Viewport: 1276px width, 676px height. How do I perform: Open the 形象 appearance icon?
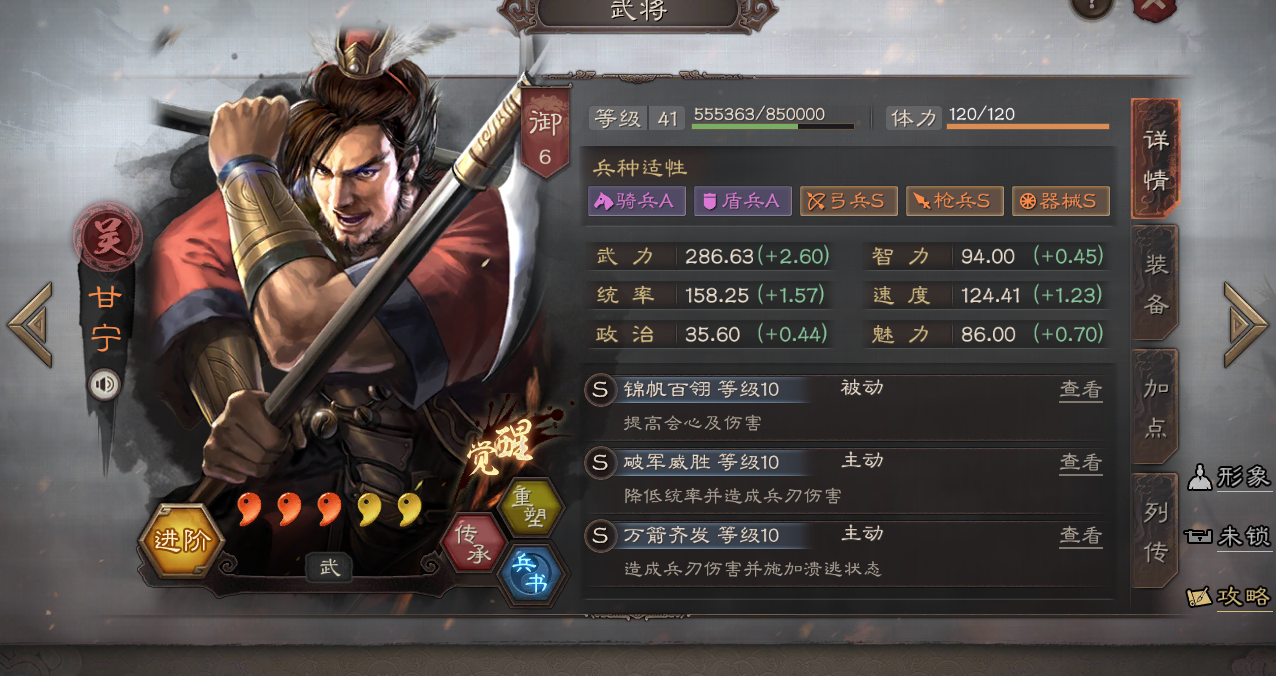point(1230,477)
